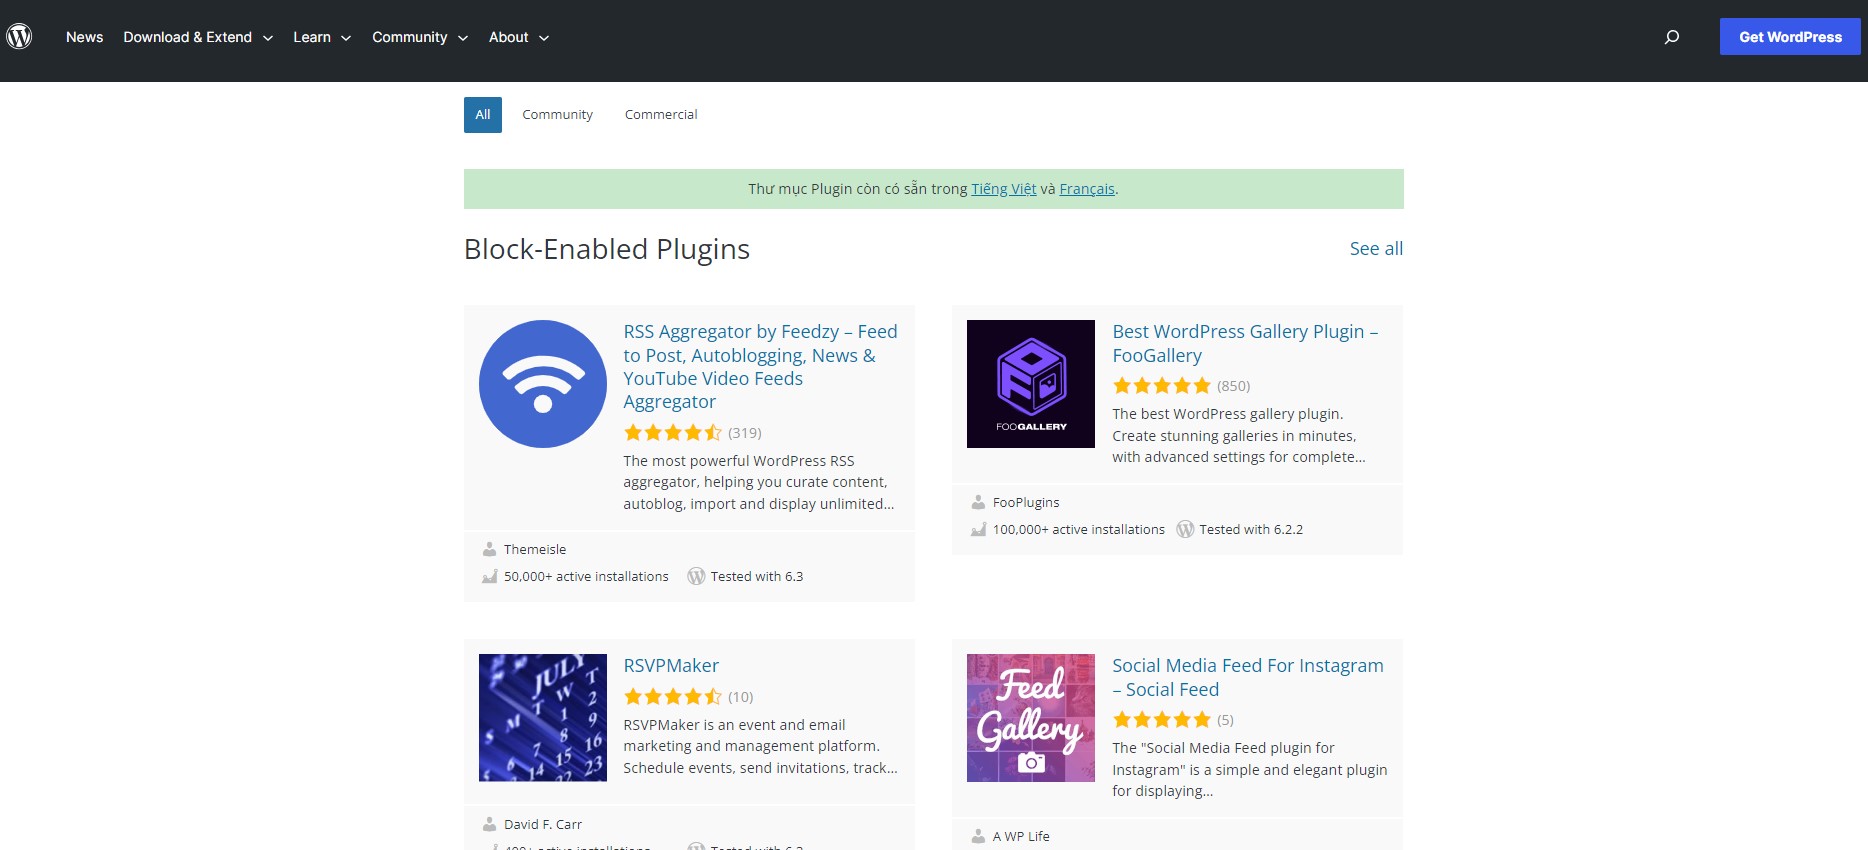
Task: Click the 50,000+ active installations text
Action: point(586,576)
